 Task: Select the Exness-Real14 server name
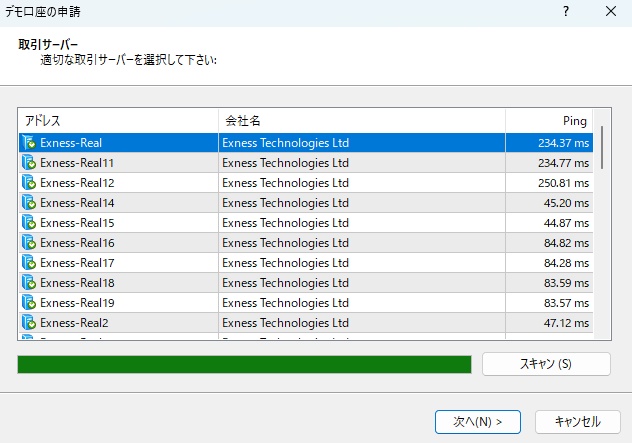(77, 203)
